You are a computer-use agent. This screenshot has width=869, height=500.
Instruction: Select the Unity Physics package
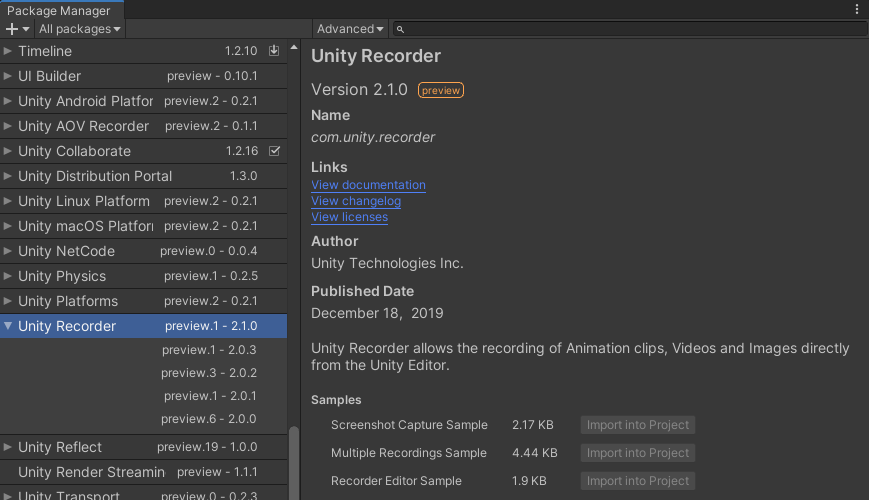(144, 275)
